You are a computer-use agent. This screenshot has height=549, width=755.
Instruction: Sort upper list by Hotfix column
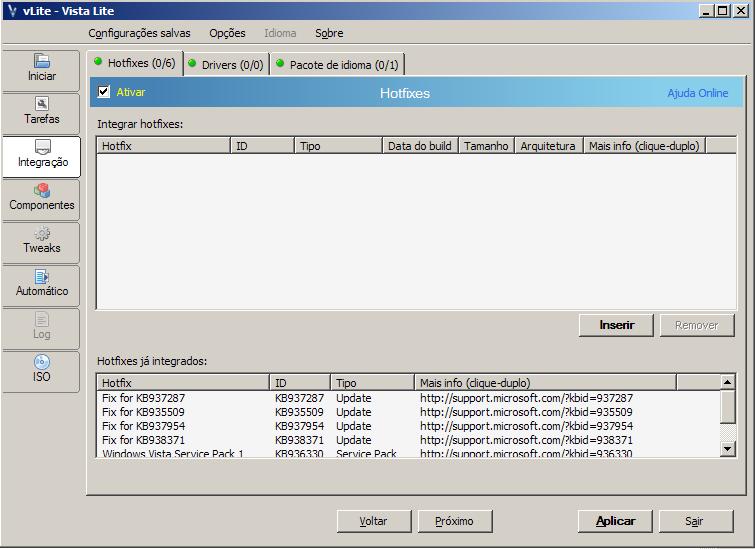[x=164, y=146]
